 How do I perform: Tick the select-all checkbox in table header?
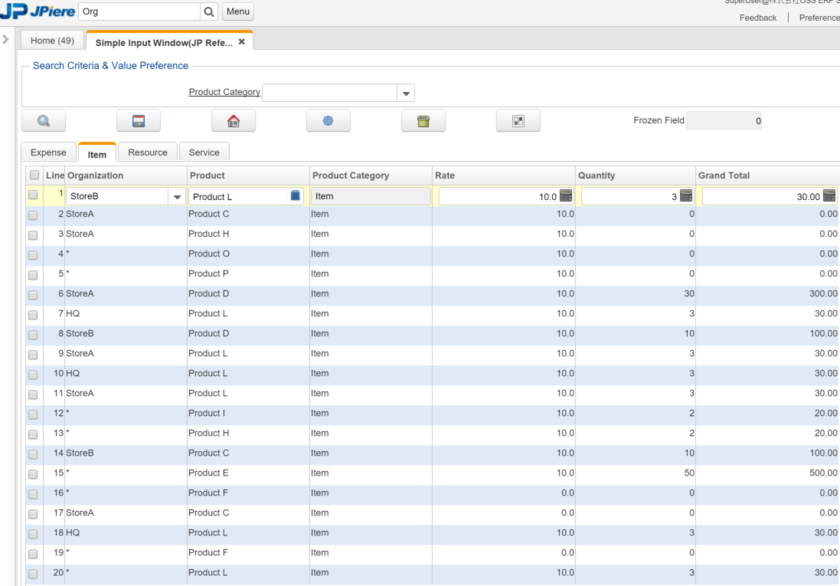[x=34, y=176]
